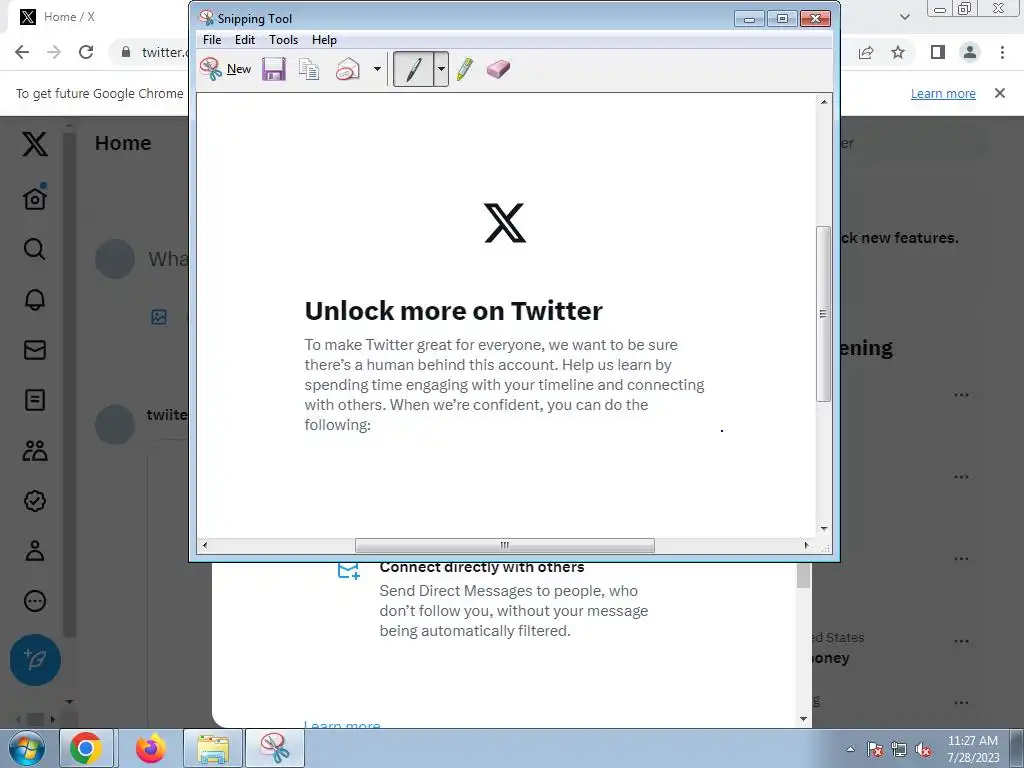
Task: Click the muted volume tray icon
Action: click(923, 750)
